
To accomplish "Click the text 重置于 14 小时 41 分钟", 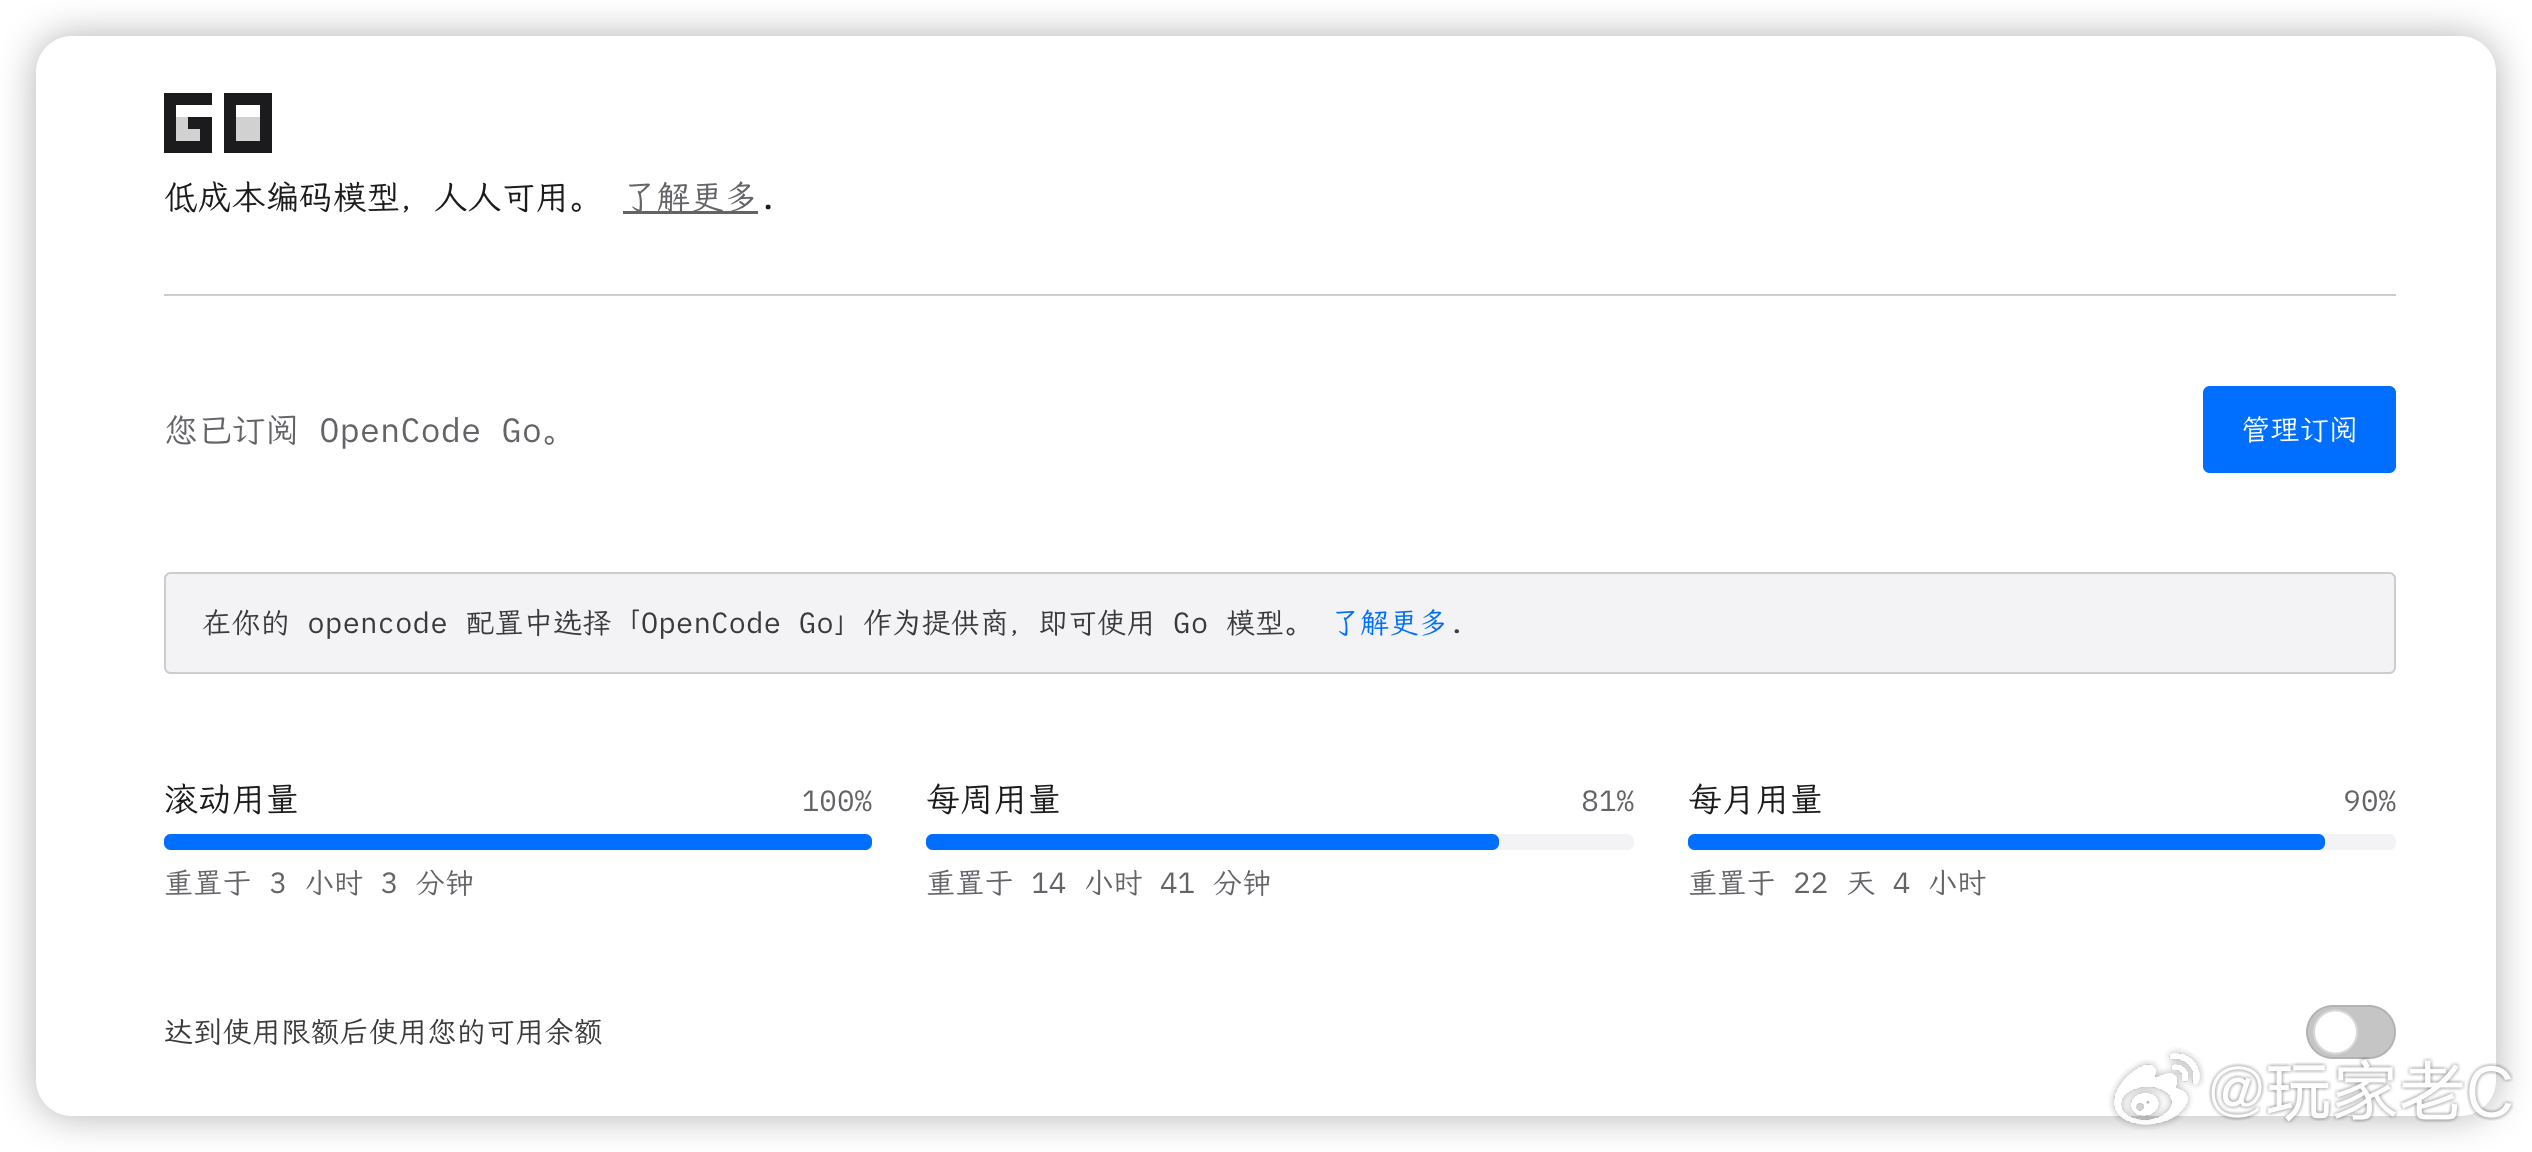I will (x=1098, y=883).
